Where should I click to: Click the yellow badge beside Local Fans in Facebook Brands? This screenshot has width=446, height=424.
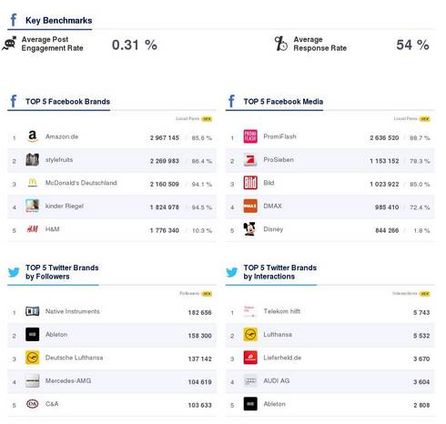coord(207,119)
